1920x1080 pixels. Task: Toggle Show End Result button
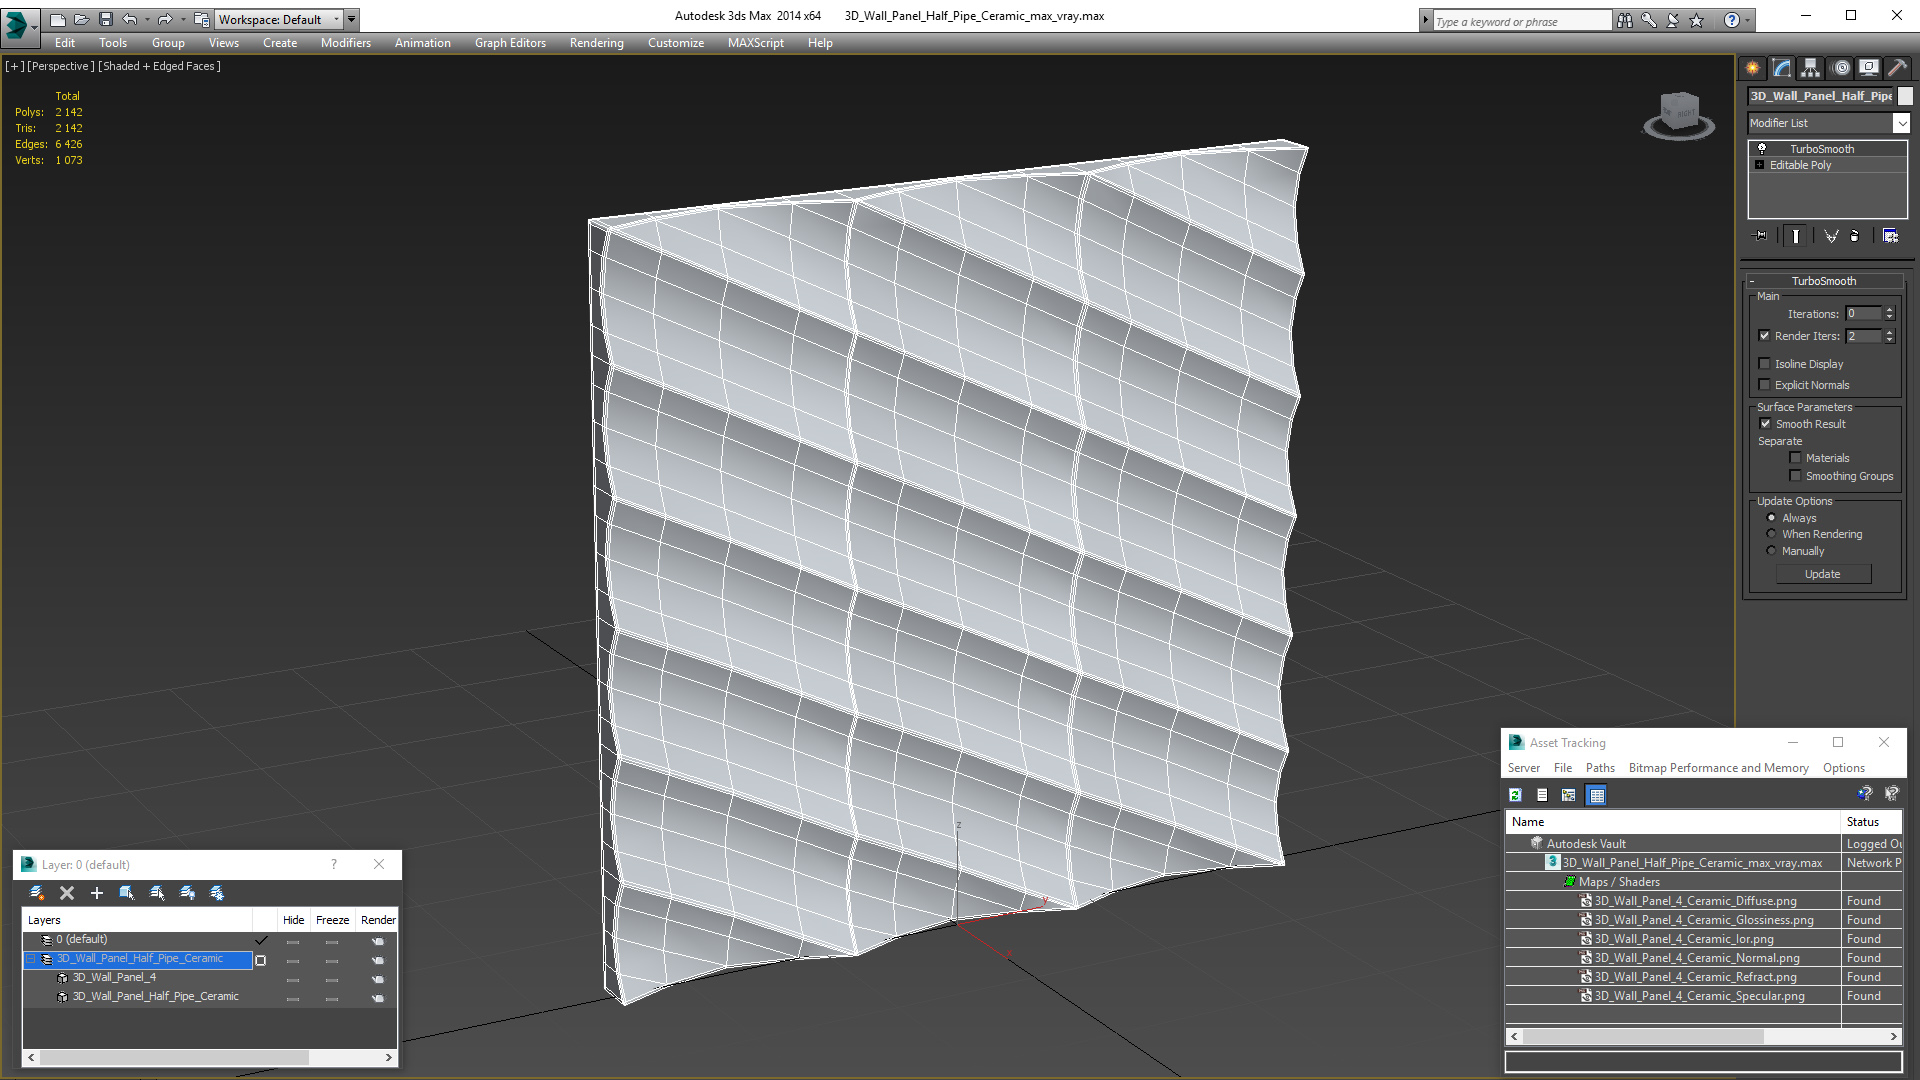(1796, 236)
